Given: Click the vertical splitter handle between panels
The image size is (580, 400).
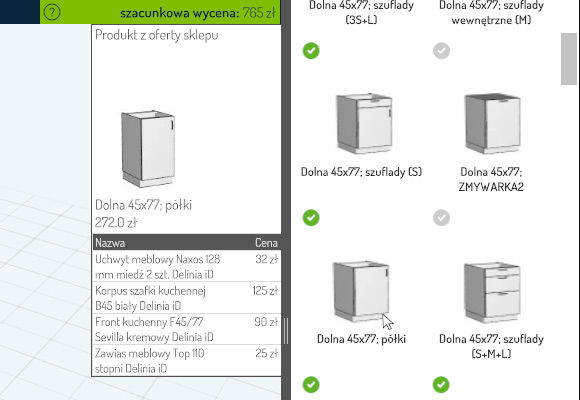Looking at the screenshot, I should (286, 331).
